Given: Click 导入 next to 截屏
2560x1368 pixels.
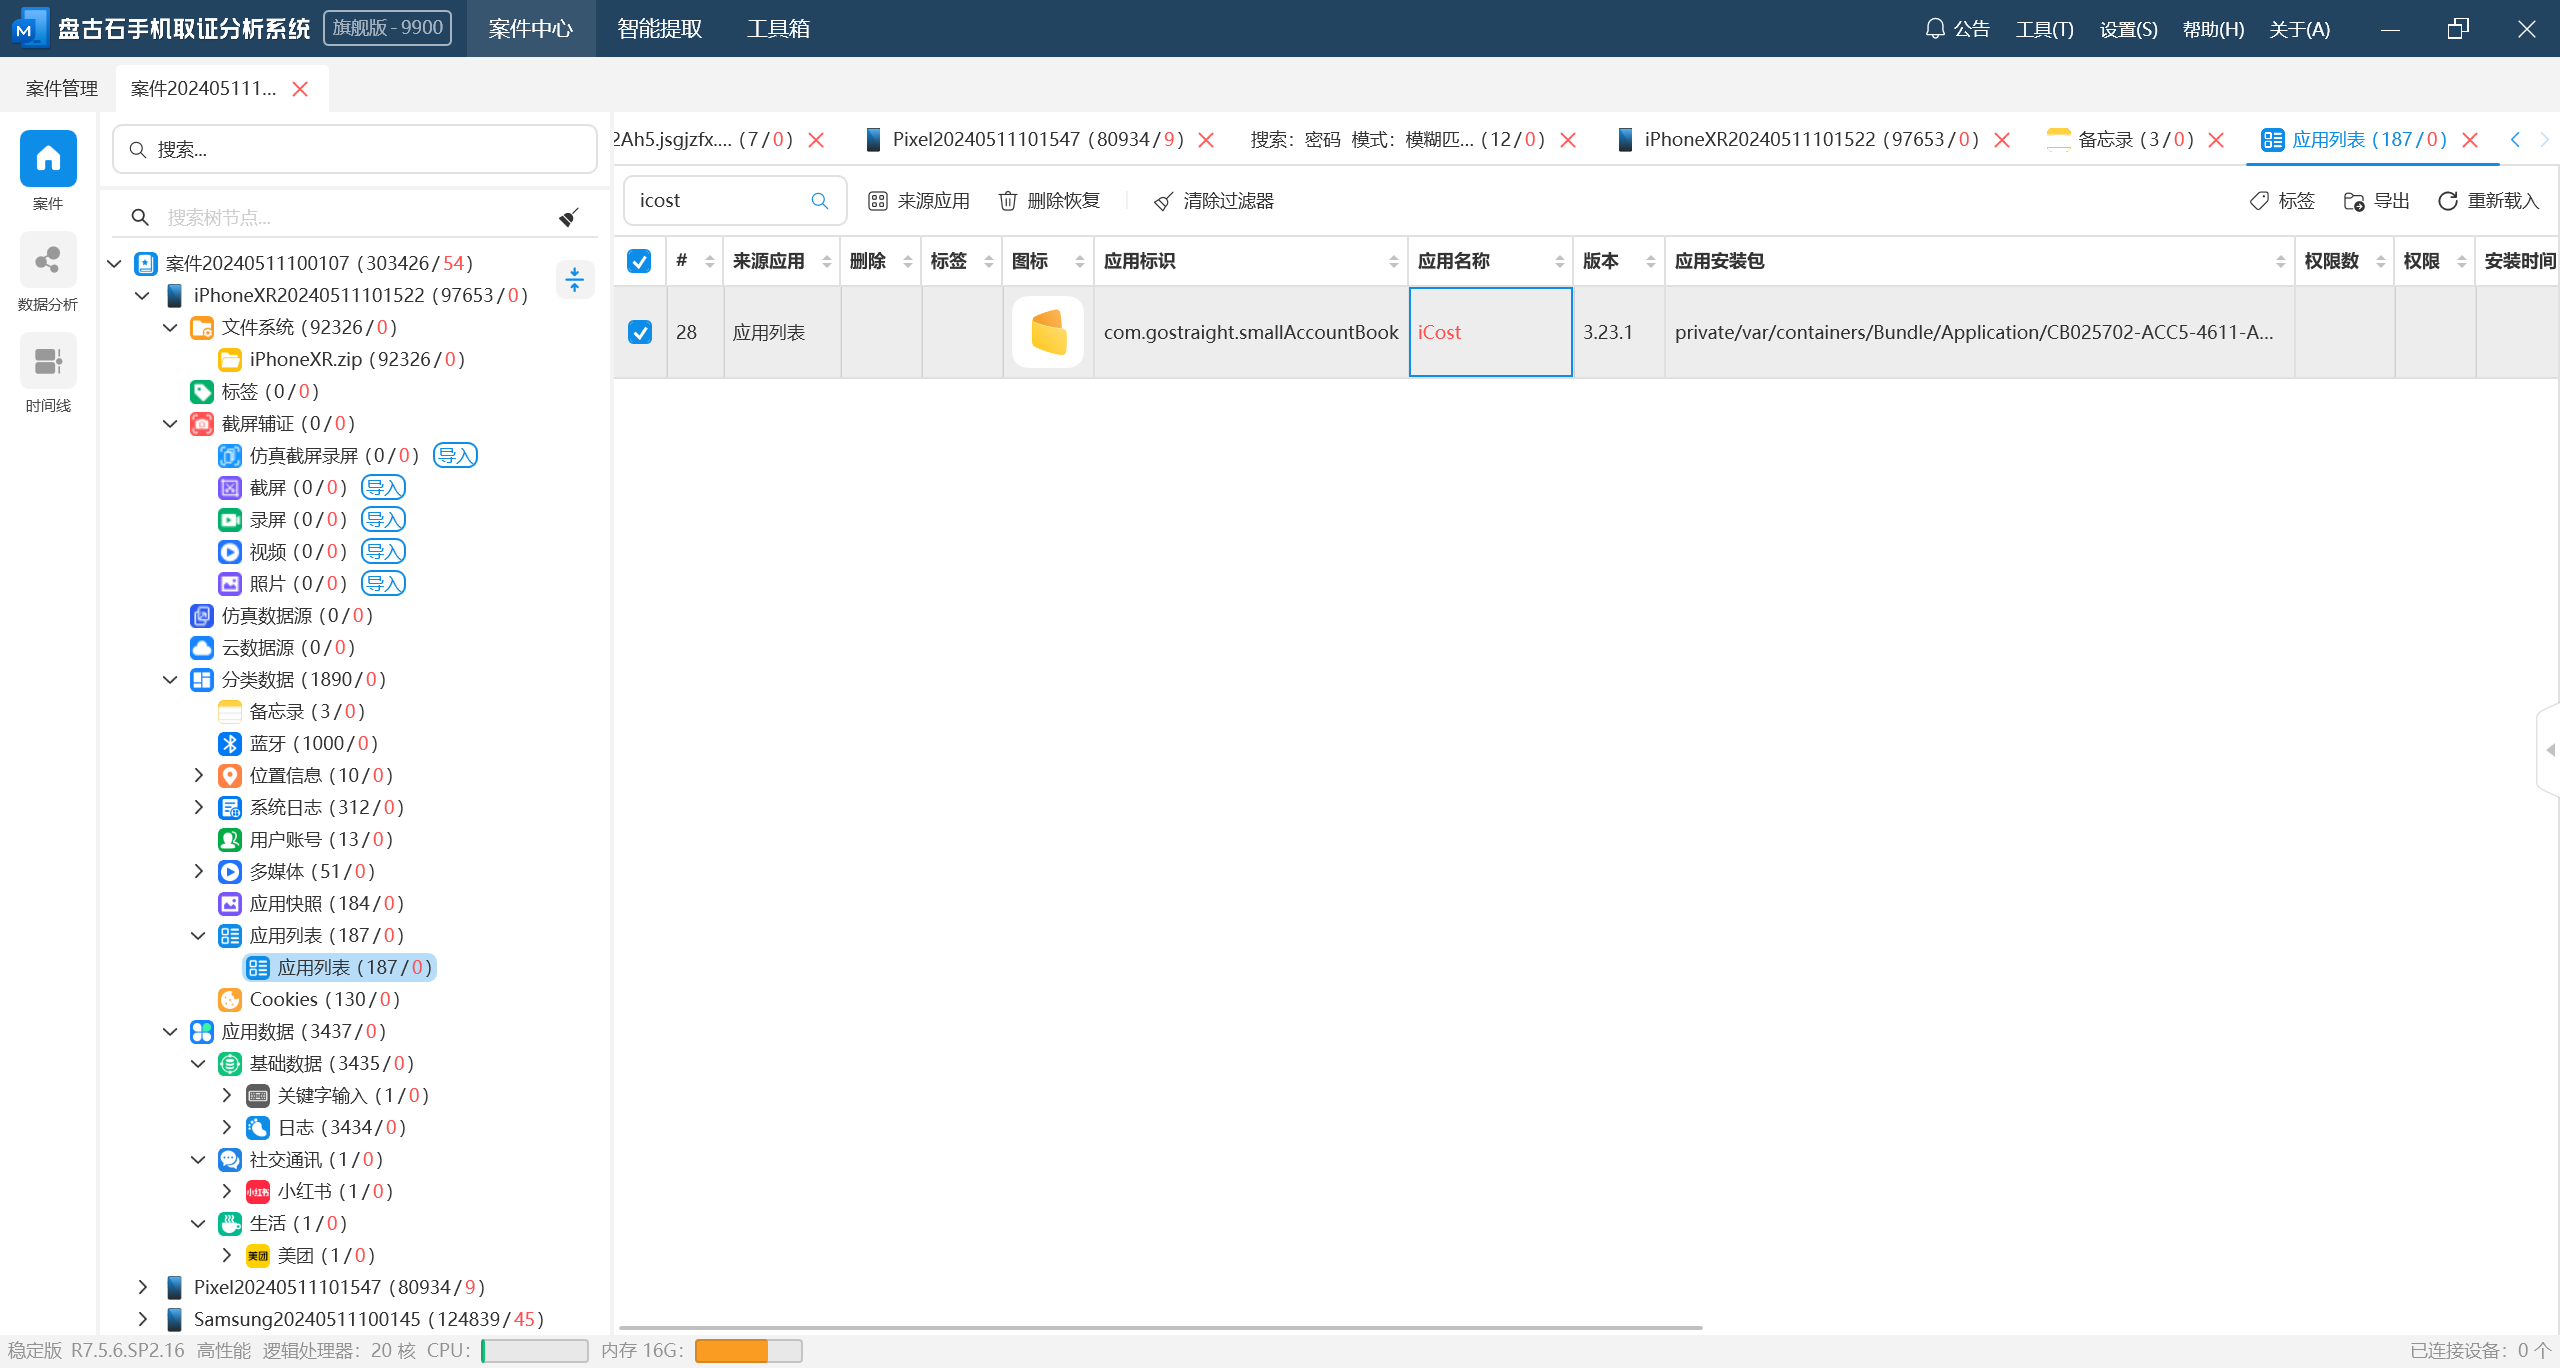Looking at the screenshot, I should point(383,488).
